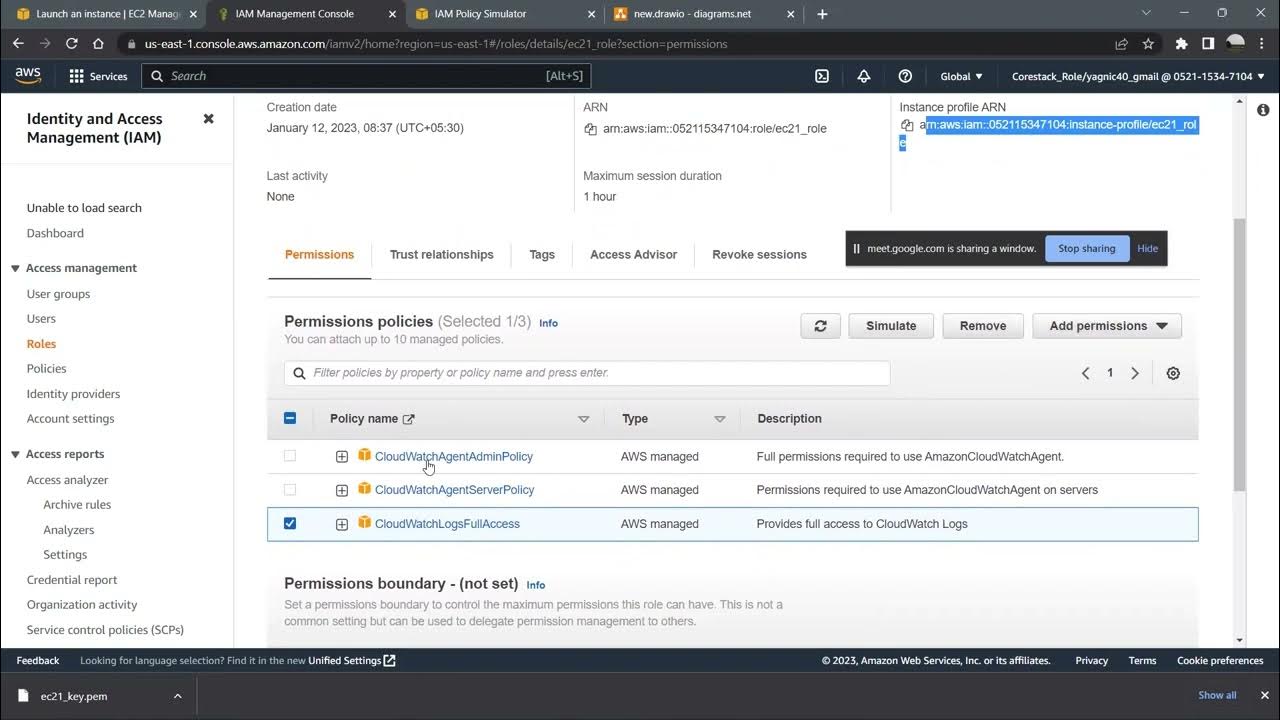Image resolution: width=1280 pixels, height=720 pixels.
Task: Copy the role ARN with the copy icon
Action: [x=591, y=129]
